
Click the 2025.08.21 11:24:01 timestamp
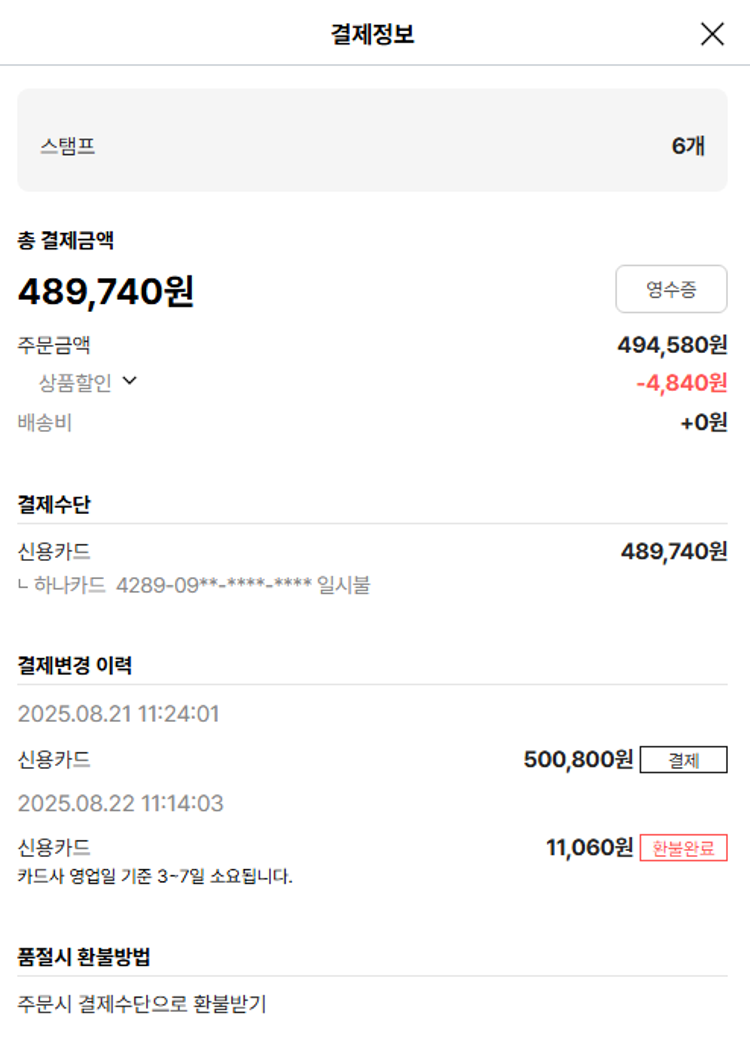[x=118, y=714]
